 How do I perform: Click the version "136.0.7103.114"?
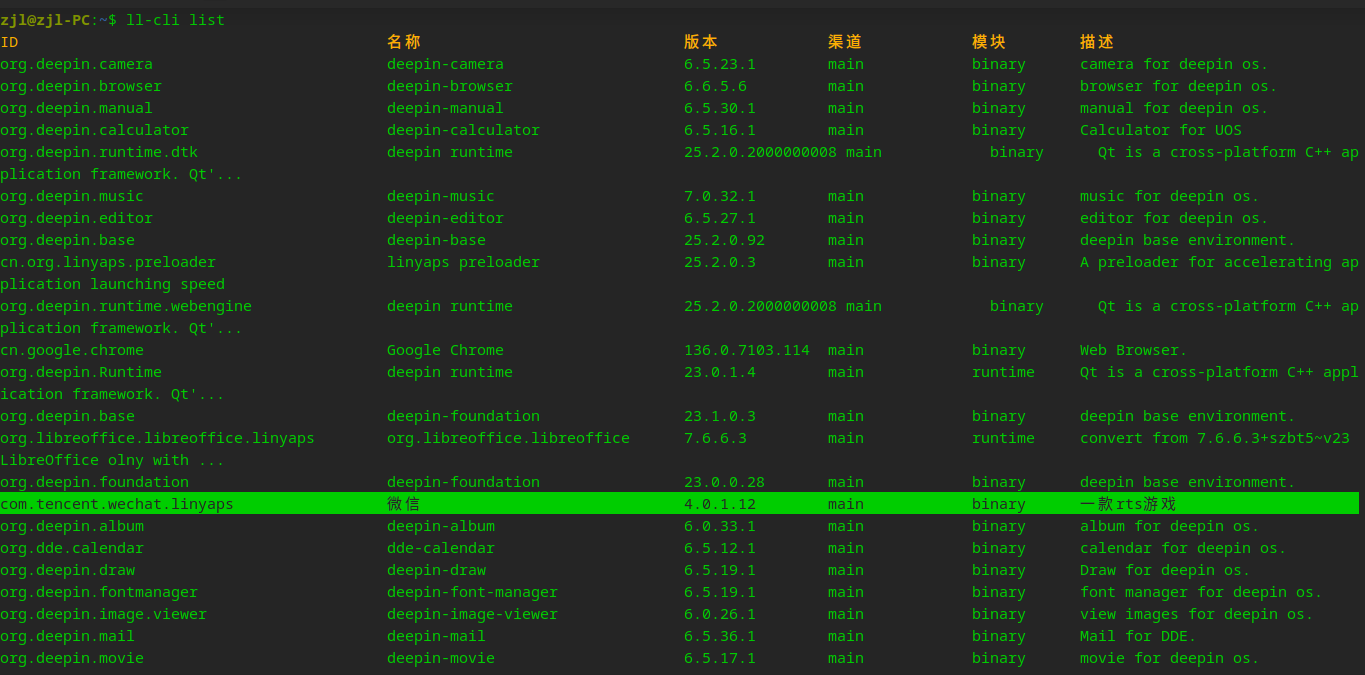pos(747,350)
